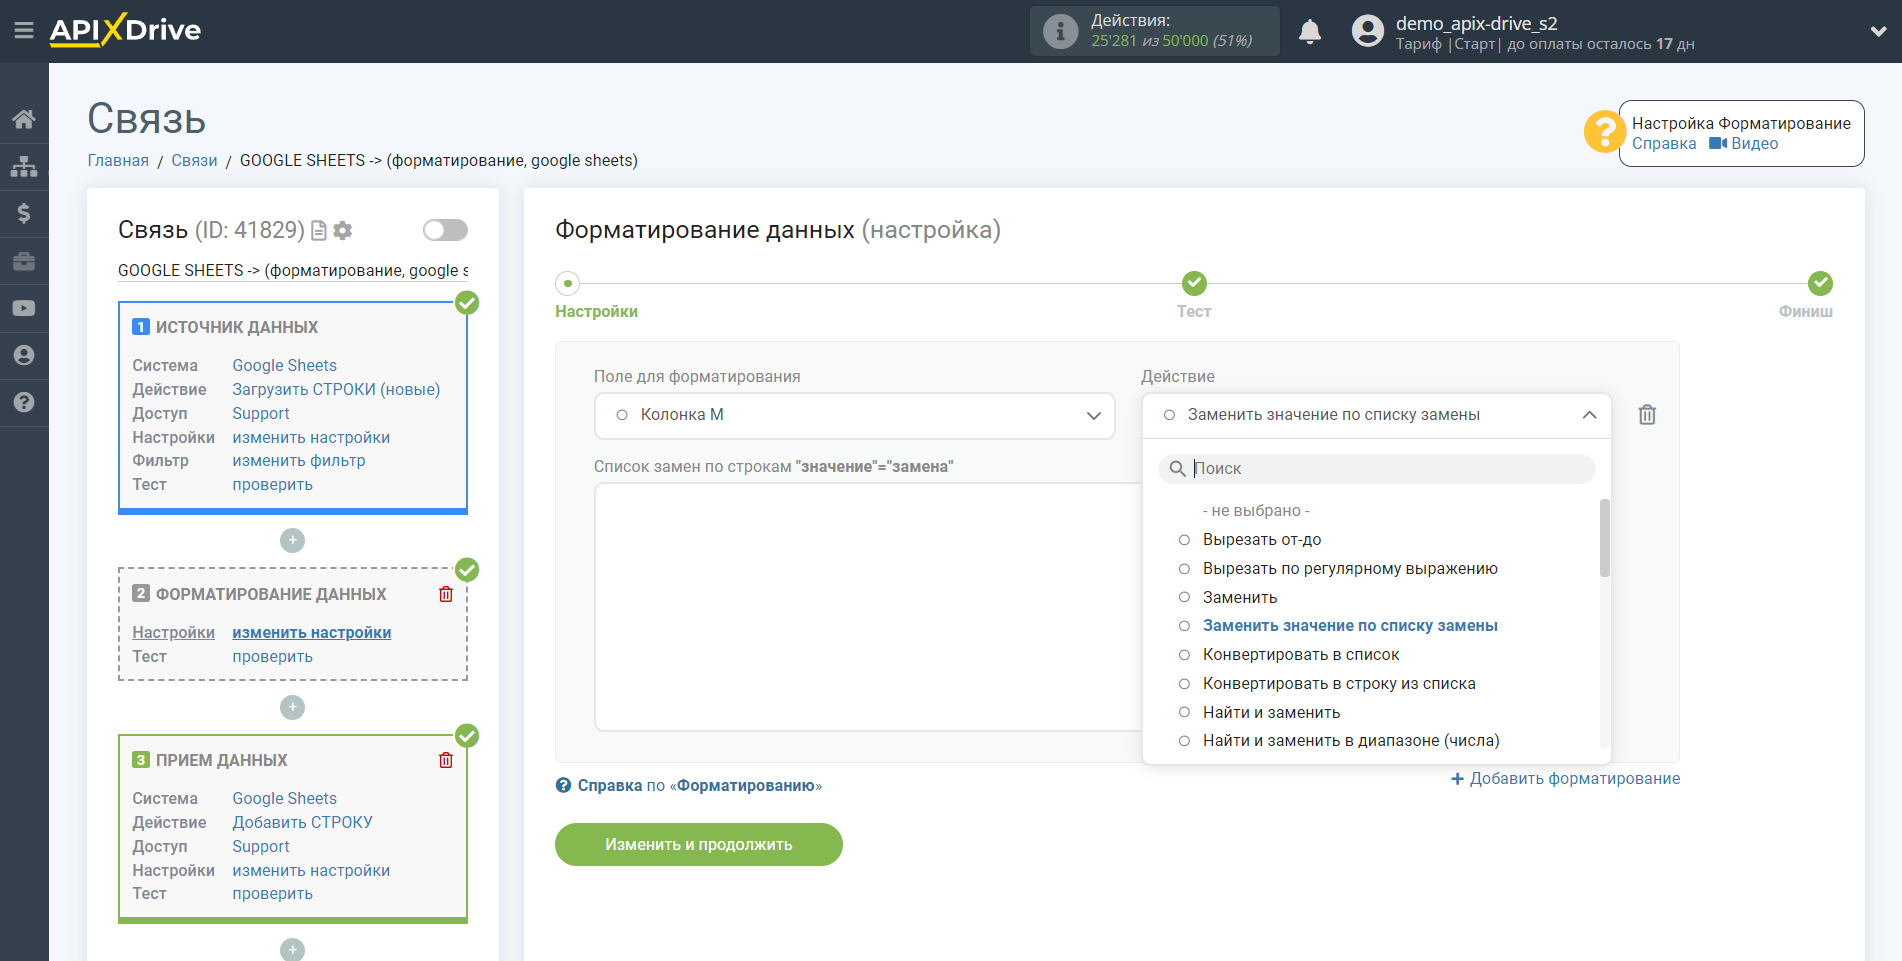Open the briefcase sidebar icon
The image size is (1902, 961).
(x=24, y=261)
